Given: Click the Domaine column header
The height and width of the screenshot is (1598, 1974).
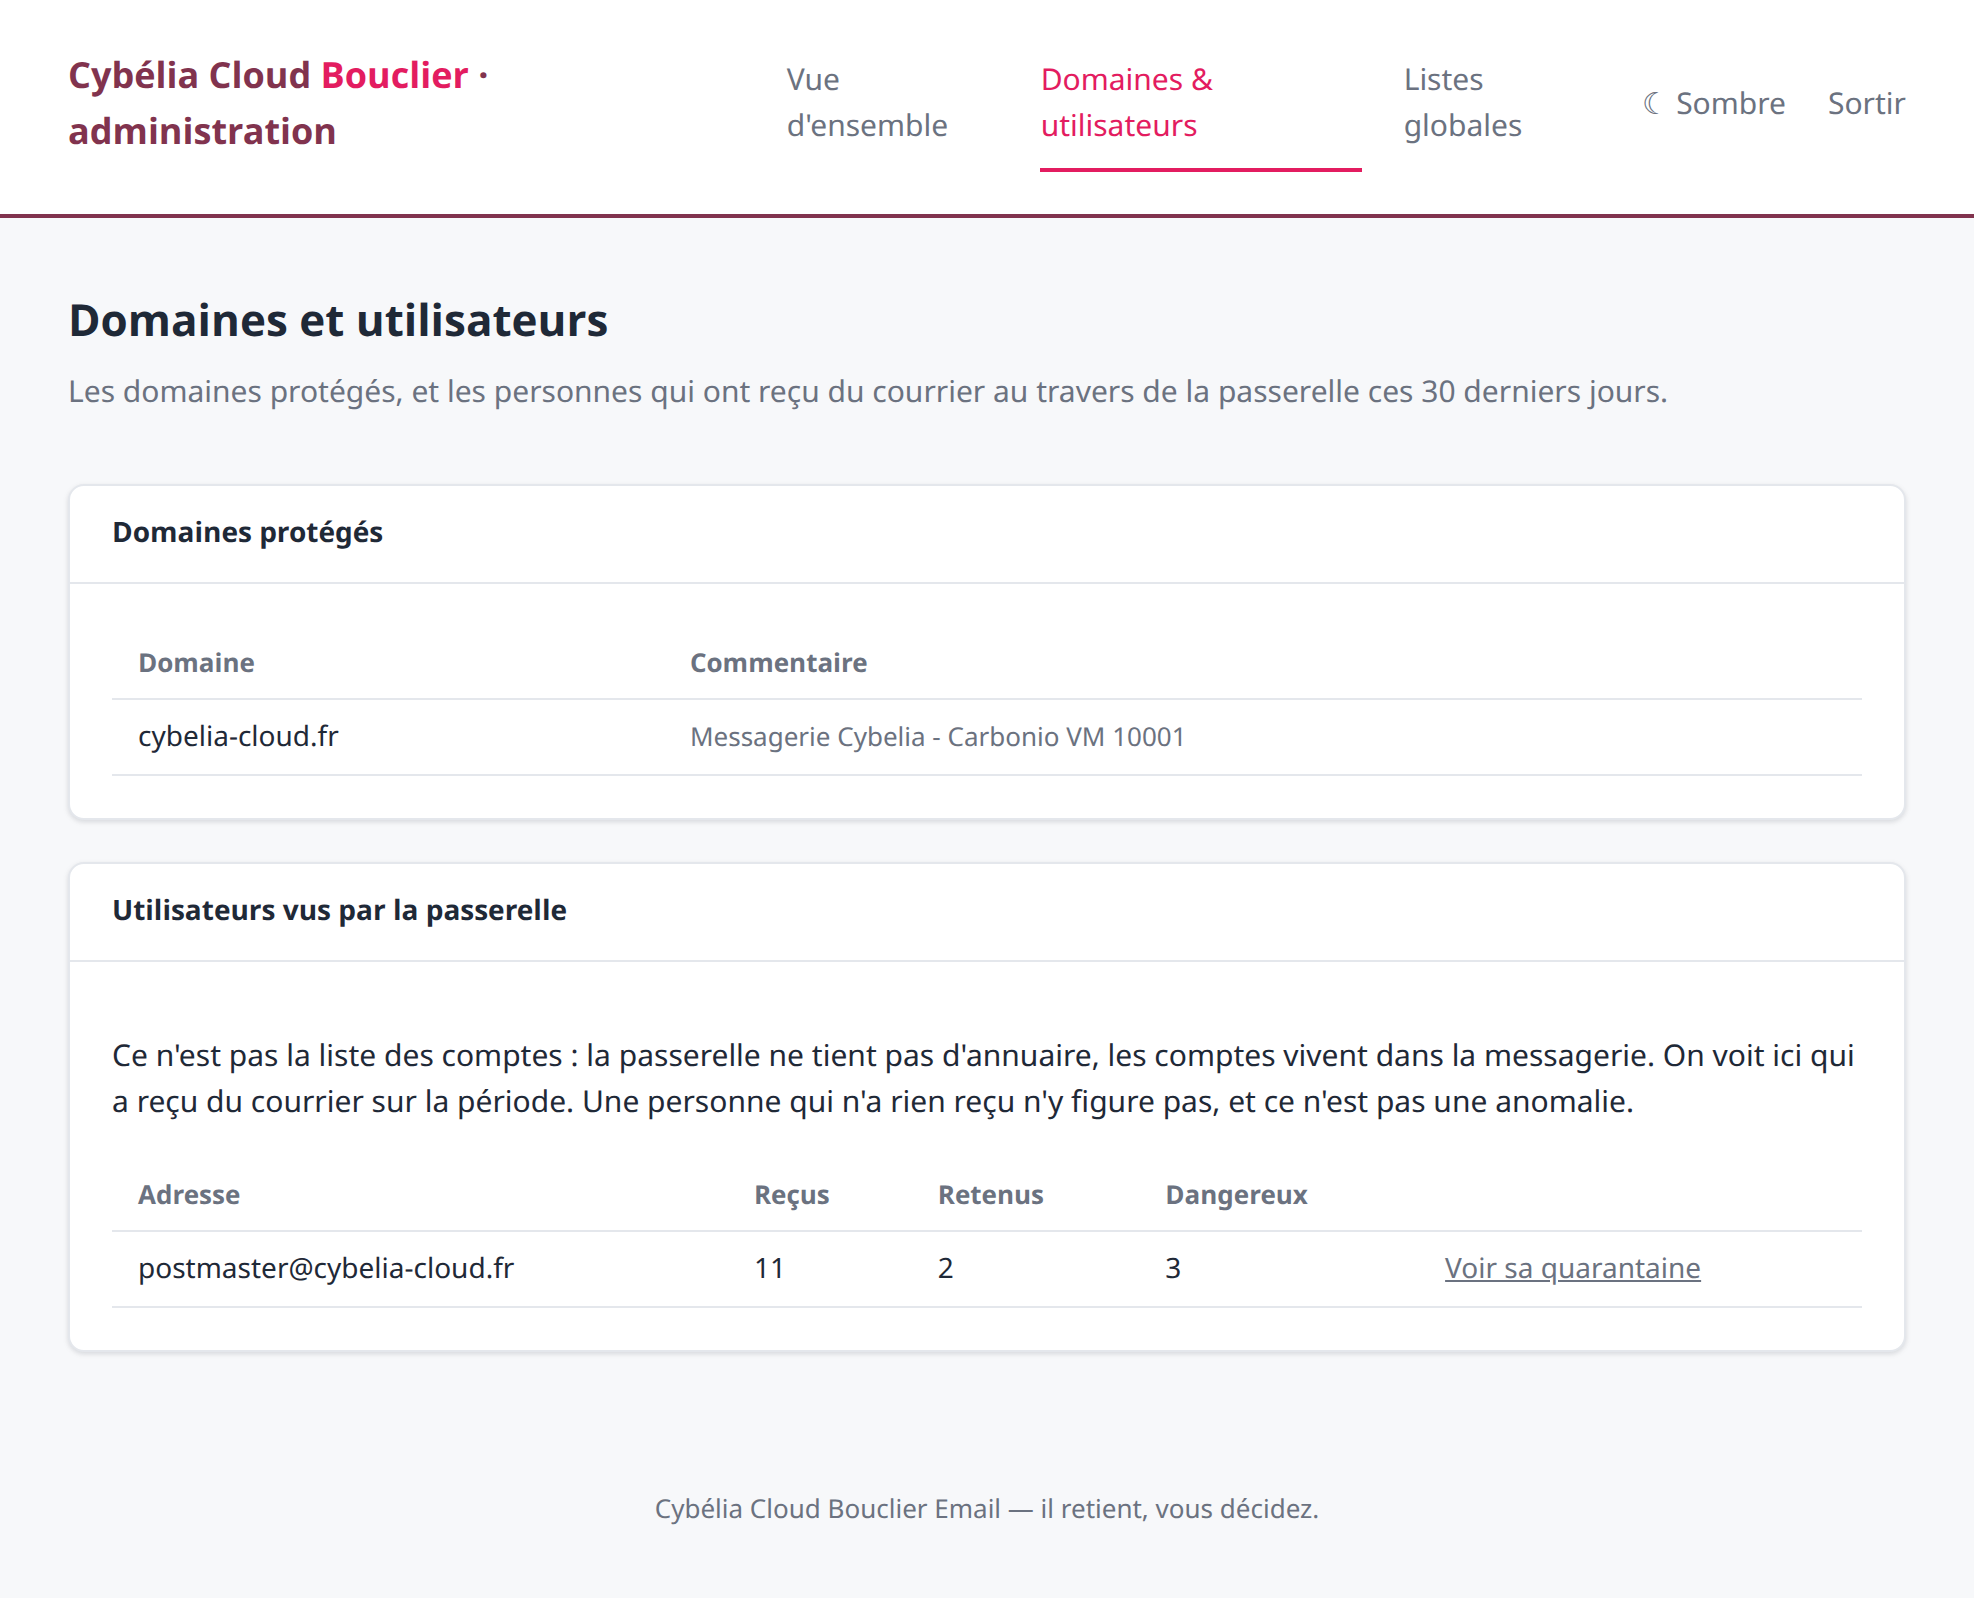Looking at the screenshot, I should (196, 663).
